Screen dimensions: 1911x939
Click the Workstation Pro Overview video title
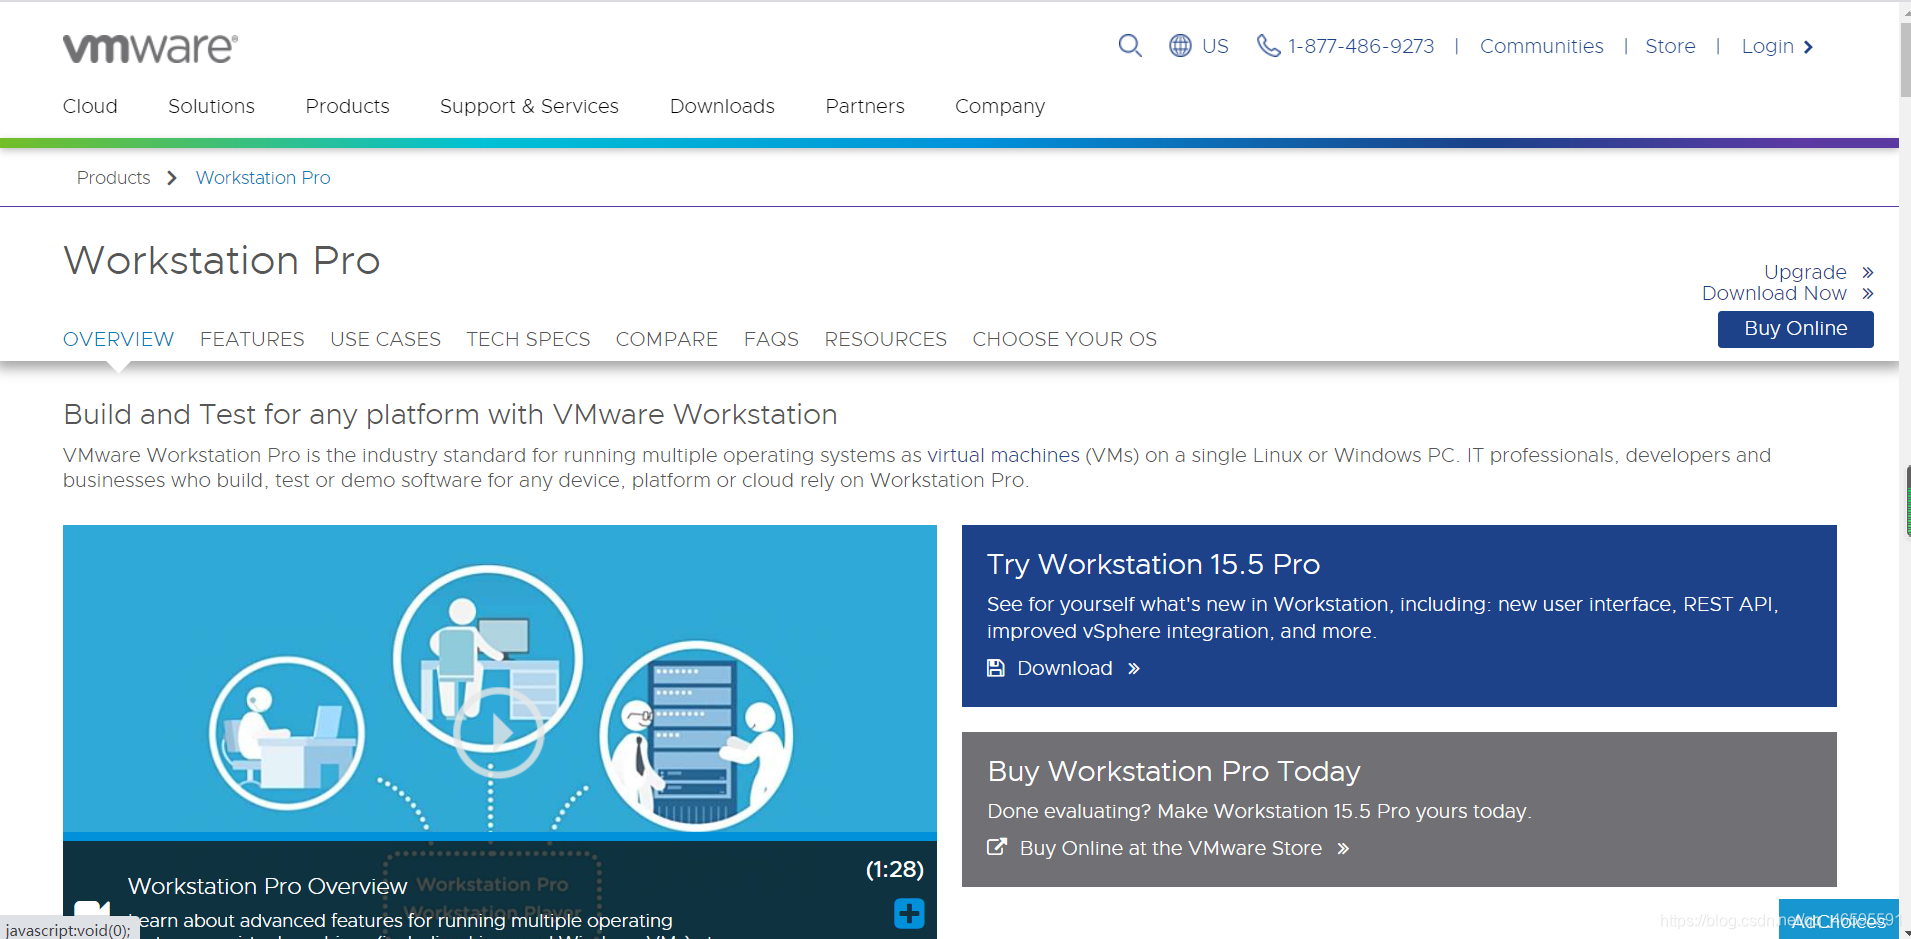coord(267,886)
